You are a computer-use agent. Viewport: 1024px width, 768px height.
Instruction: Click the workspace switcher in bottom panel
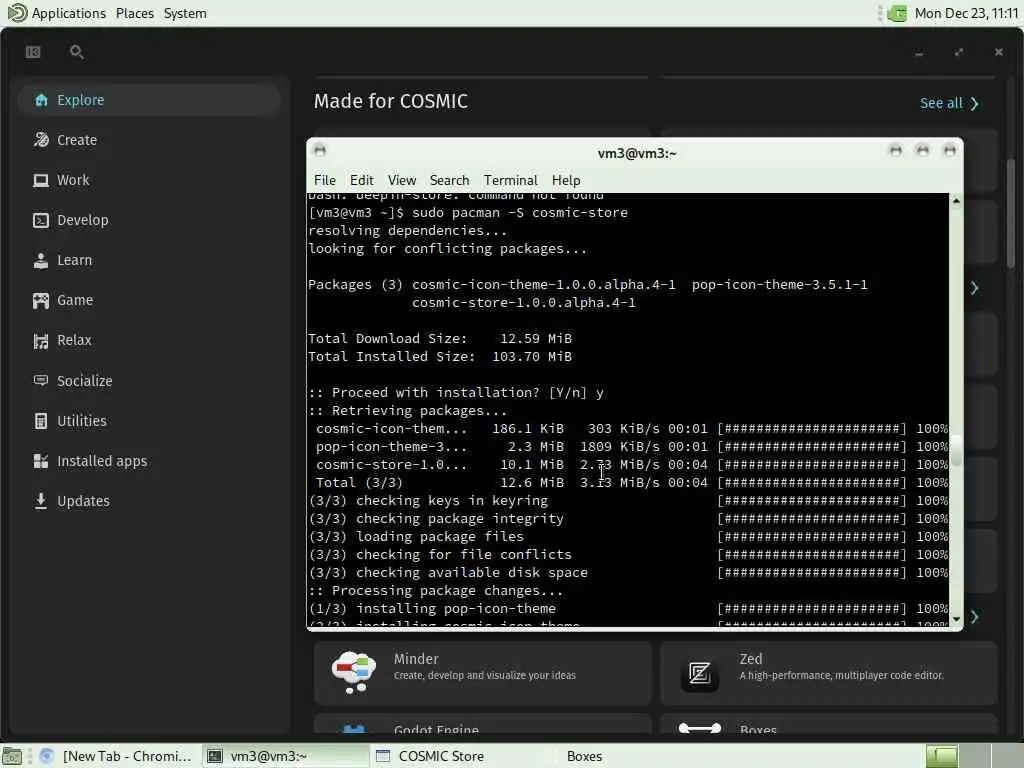point(974,756)
